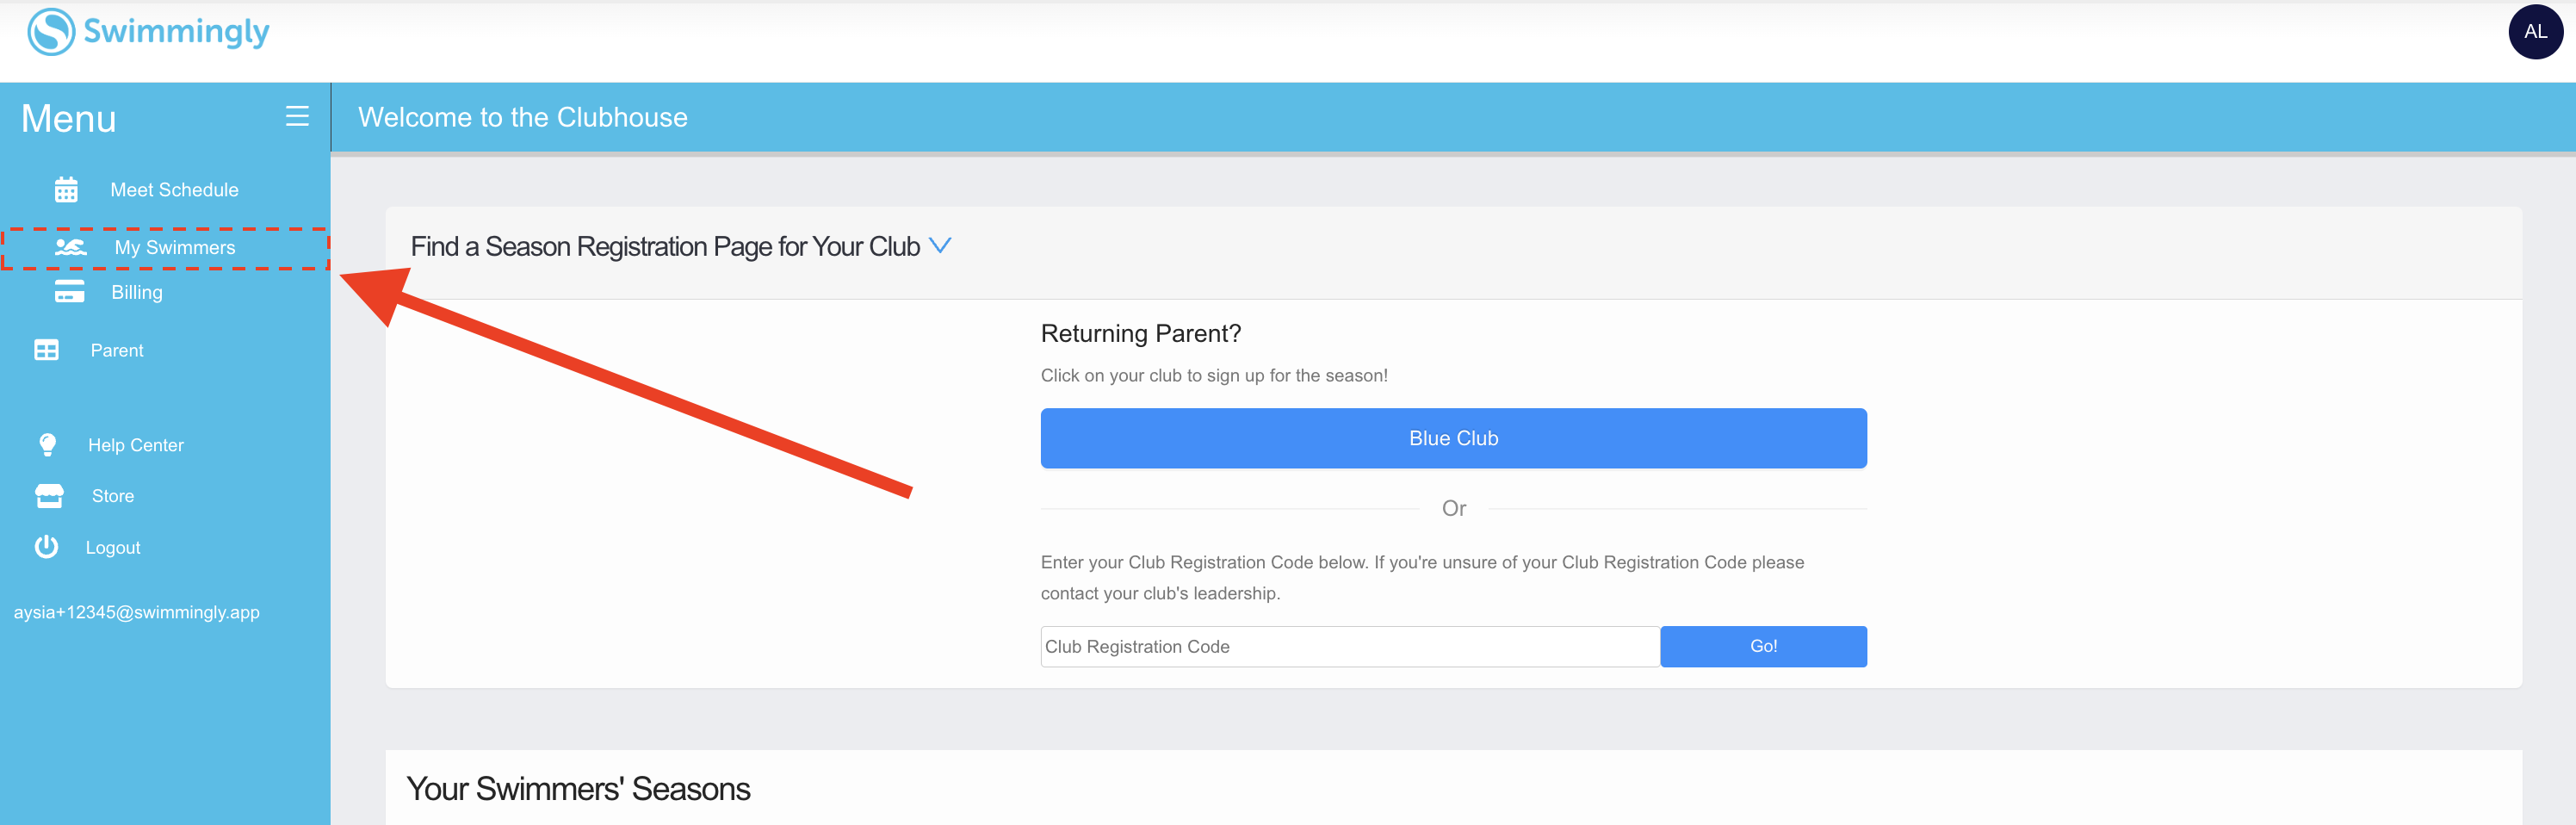Click the Store shop icon
2576x825 pixels.
click(x=49, y=496)
